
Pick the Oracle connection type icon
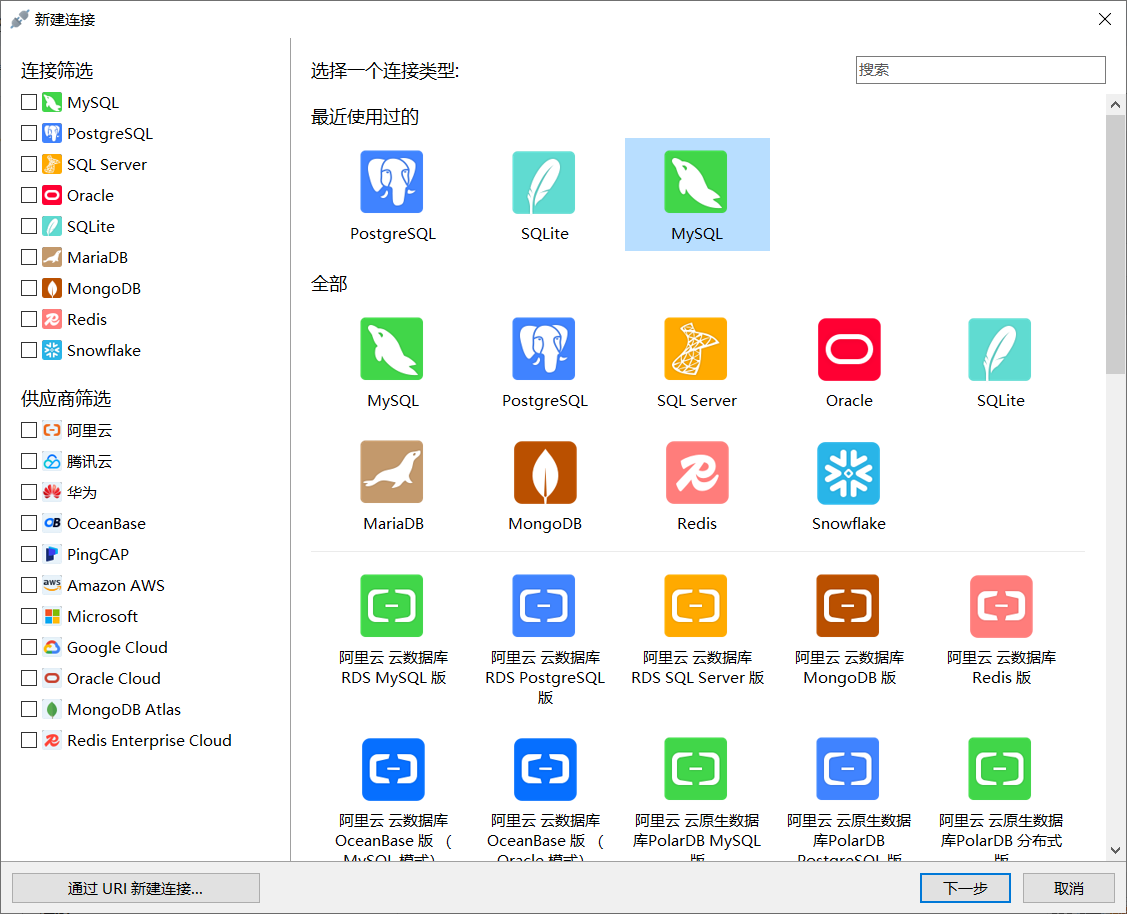[x=848, y=349]
